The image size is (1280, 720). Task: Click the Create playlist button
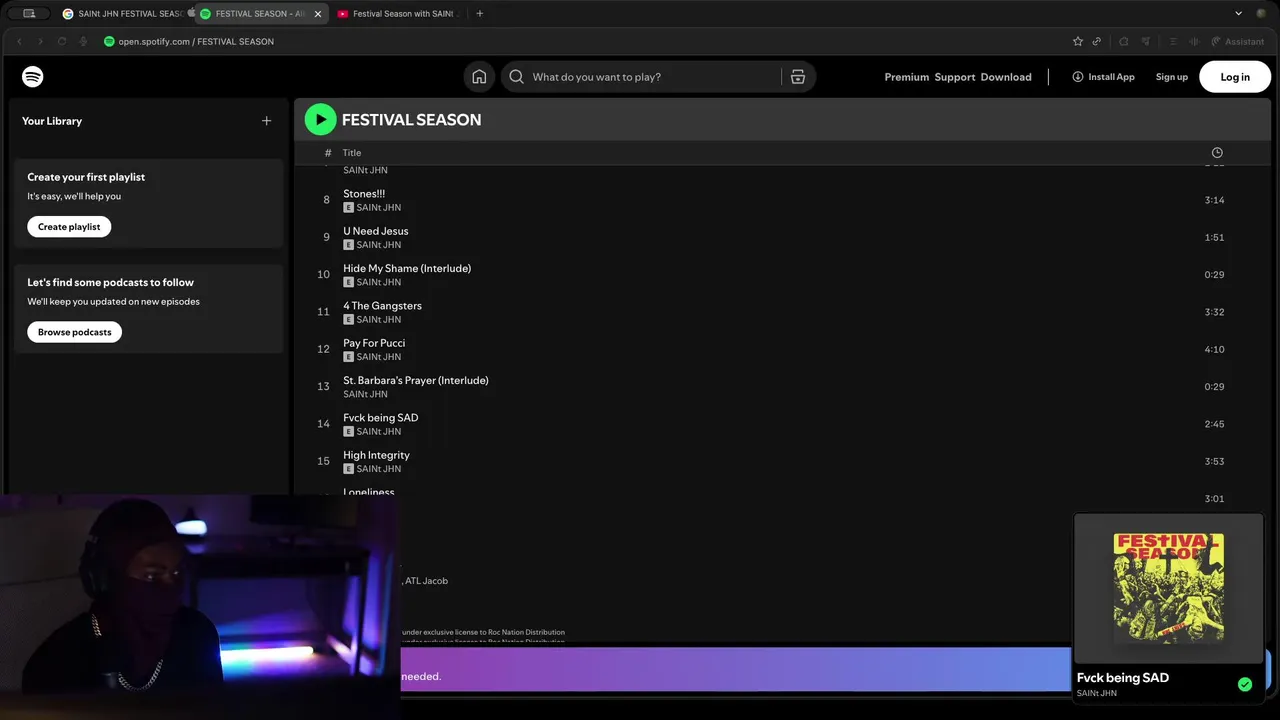(69, 227)
